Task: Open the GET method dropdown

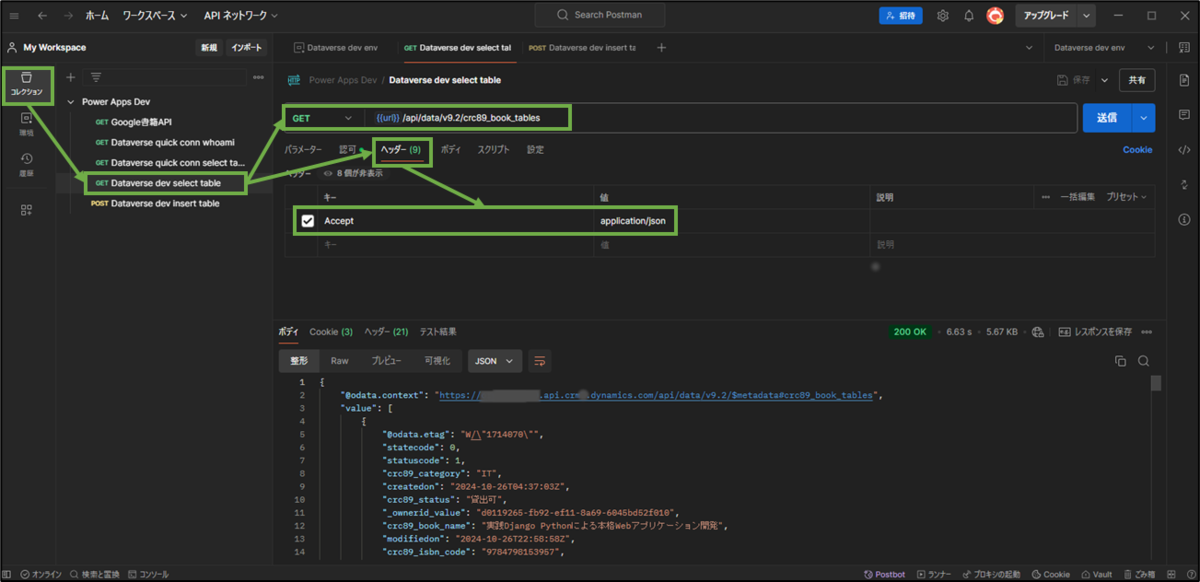Action: 321,117
